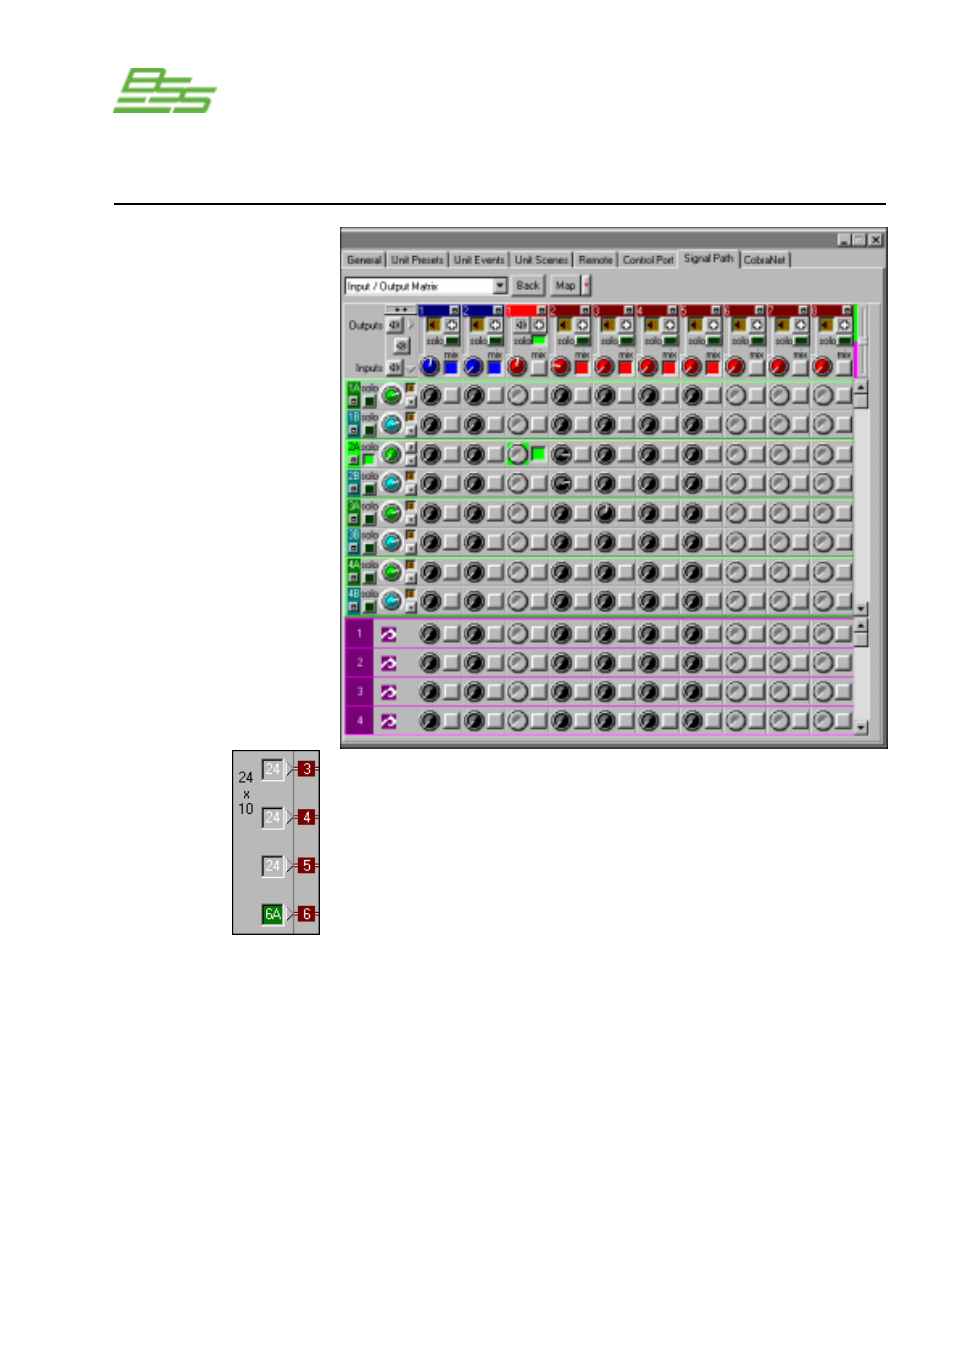The width and height of the screenshot is (954, 1350).
Task: Click the route icon on purple row 3
Action: pyautogui.click(x=389, y=692)
